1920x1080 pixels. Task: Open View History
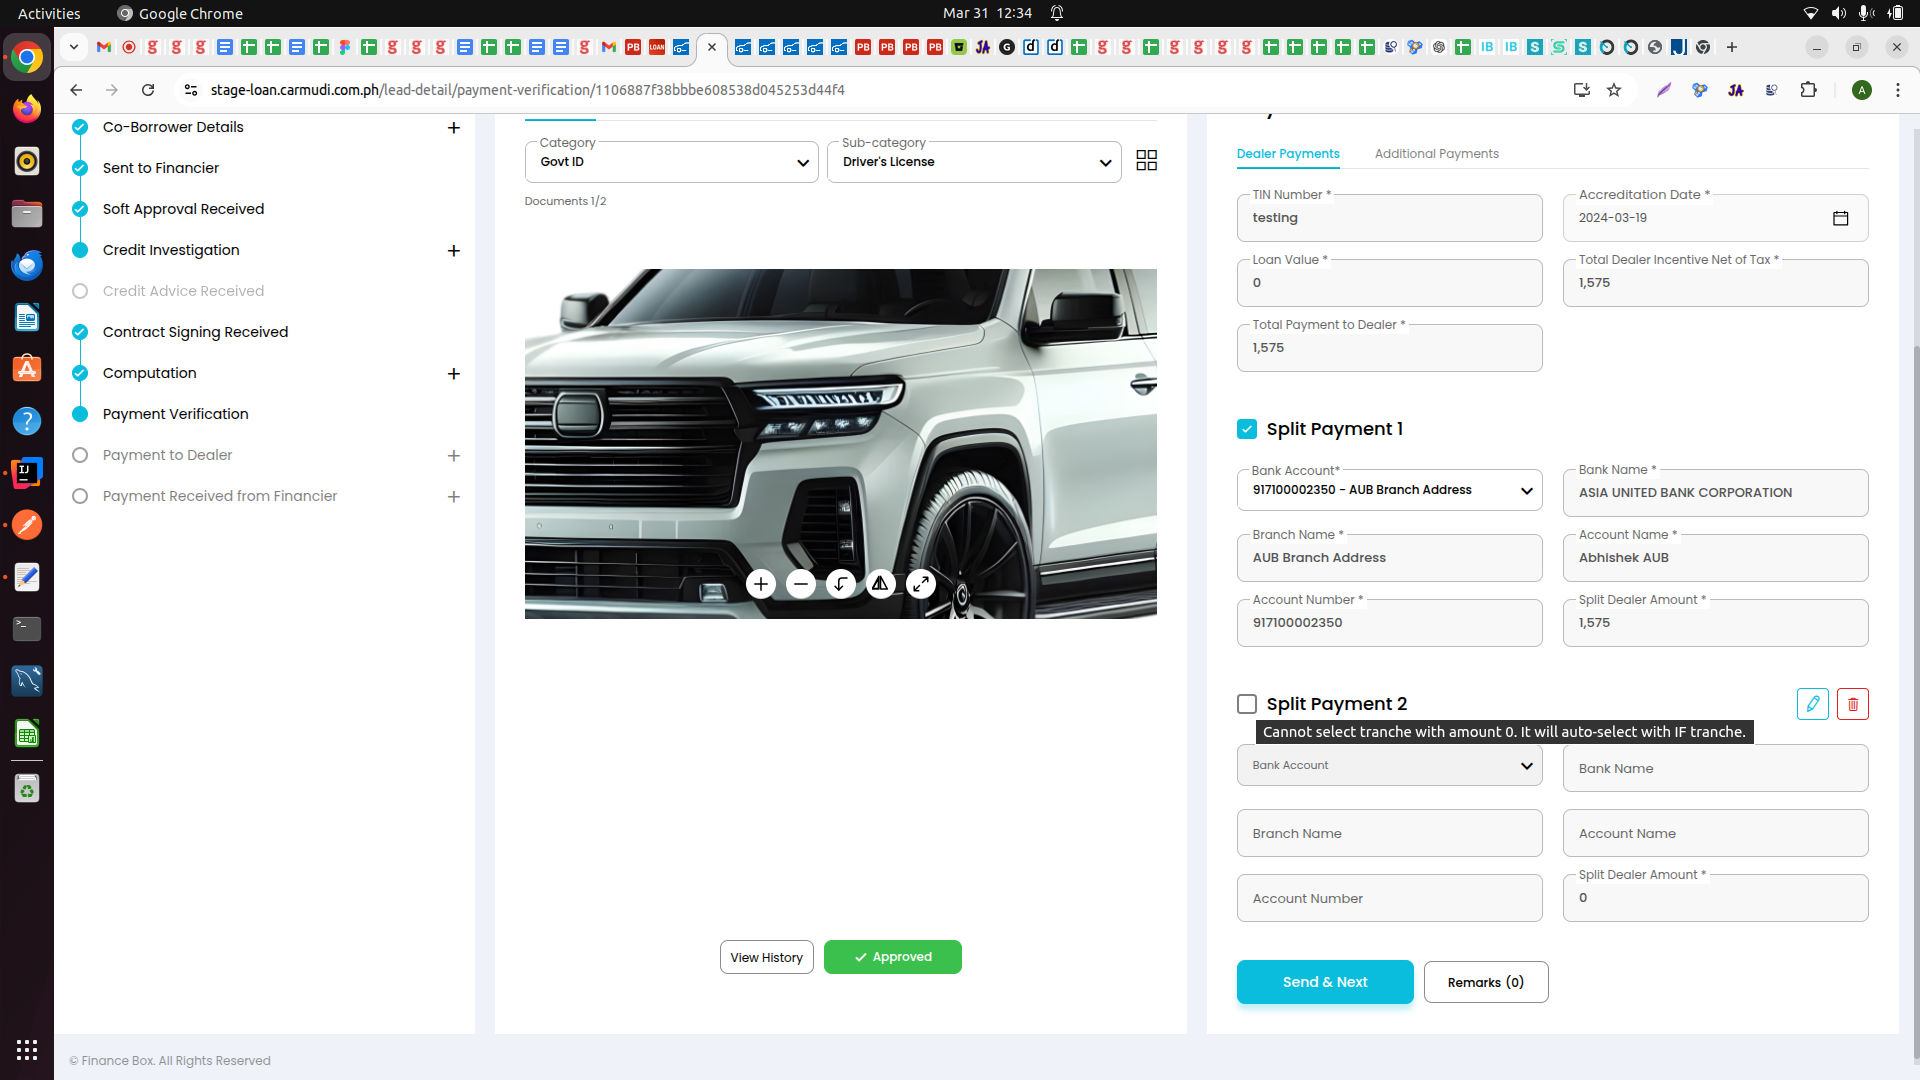tap(766, 957)
